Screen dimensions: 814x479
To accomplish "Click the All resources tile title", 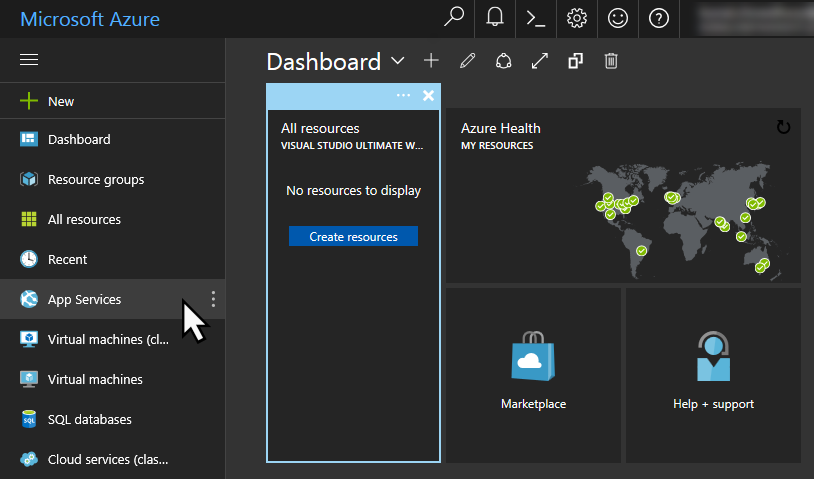I will pyautogui.click(x=320, y=128).
